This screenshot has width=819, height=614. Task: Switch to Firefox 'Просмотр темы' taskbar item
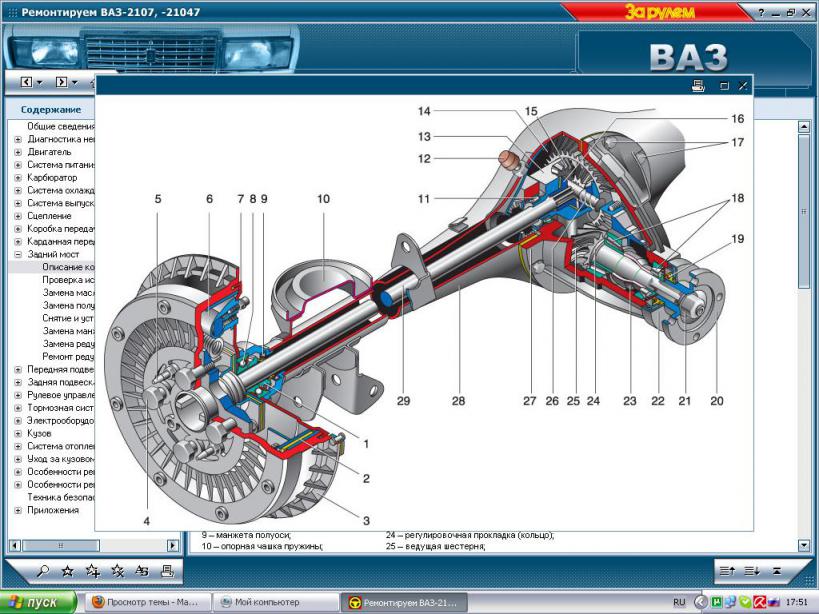tap(148, 603)
